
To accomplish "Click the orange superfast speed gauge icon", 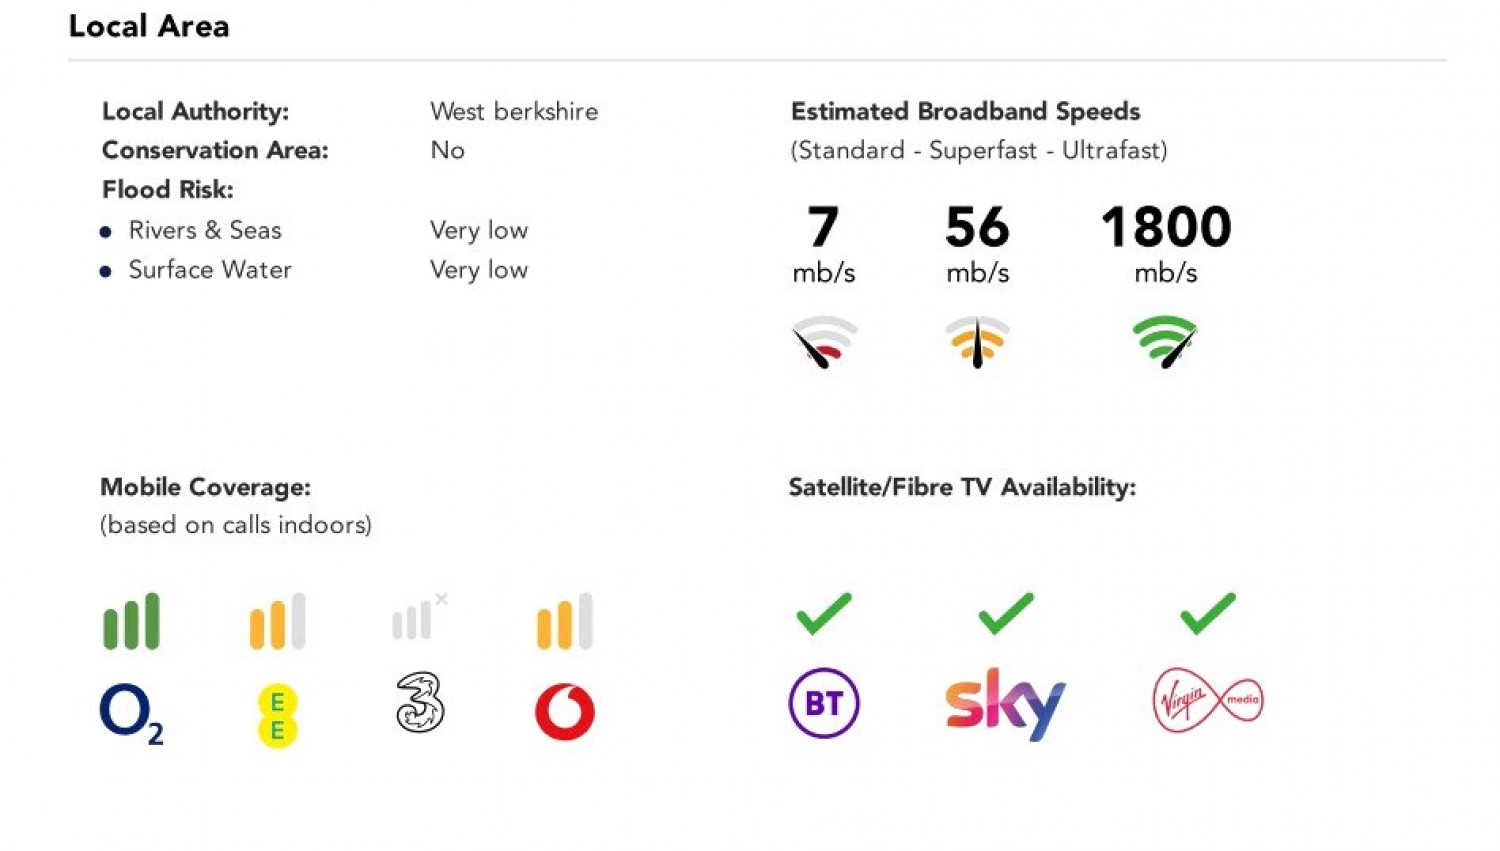I will pyautogui.click(x=977, y=342).
